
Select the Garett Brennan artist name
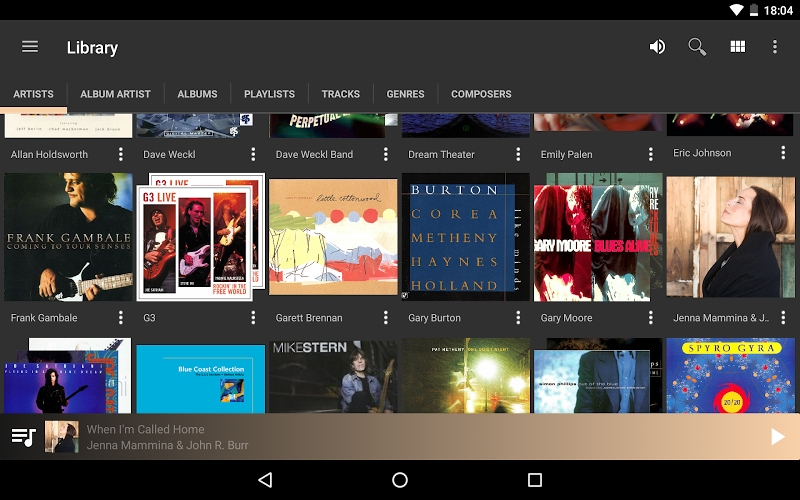tap(309, 318)
